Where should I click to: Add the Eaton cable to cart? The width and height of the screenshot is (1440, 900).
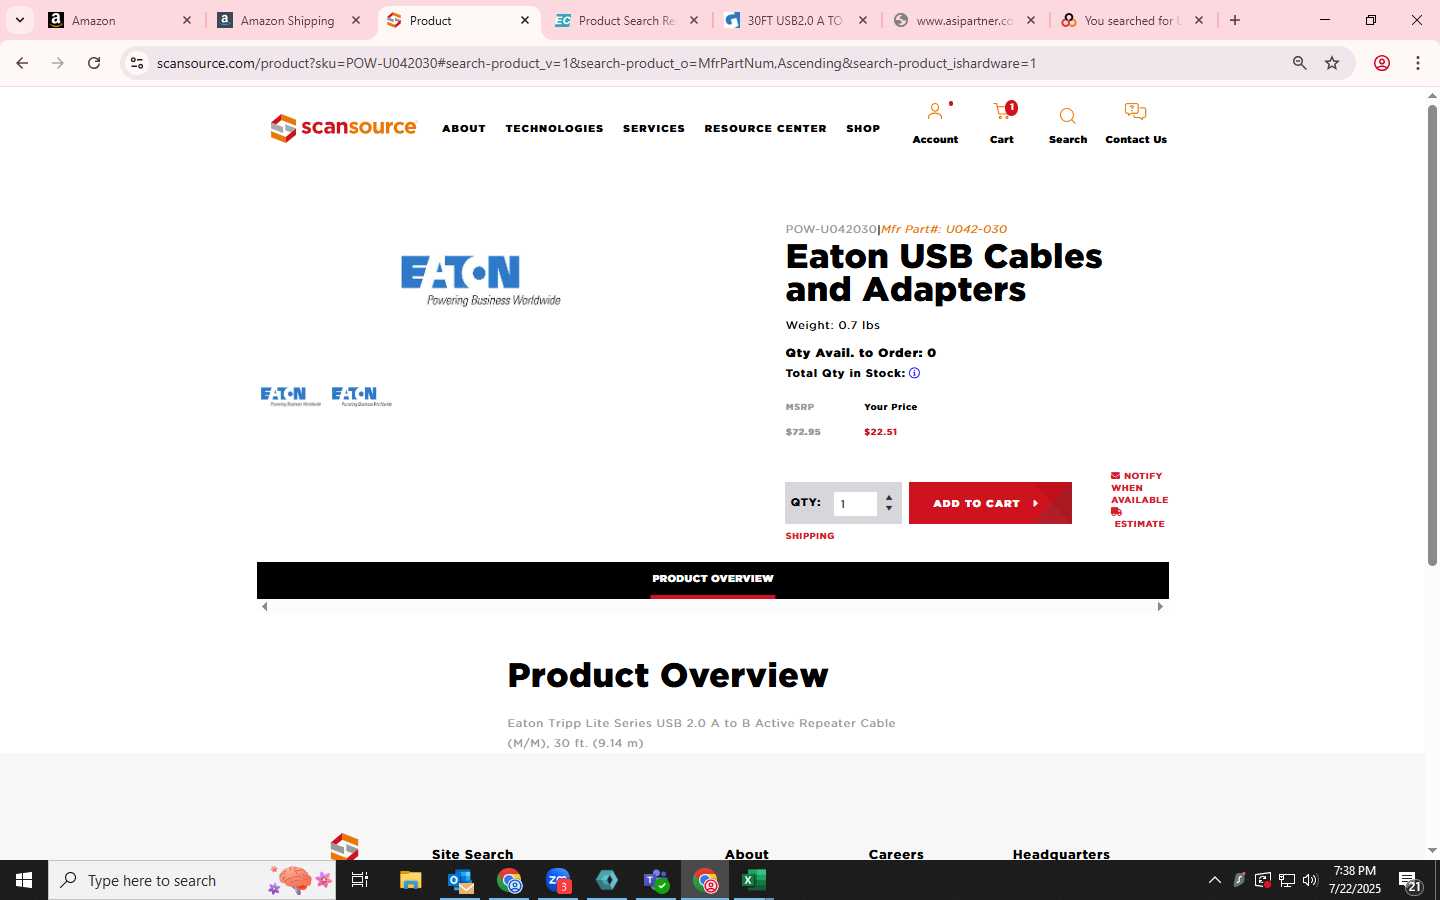[x=990, y=503]
